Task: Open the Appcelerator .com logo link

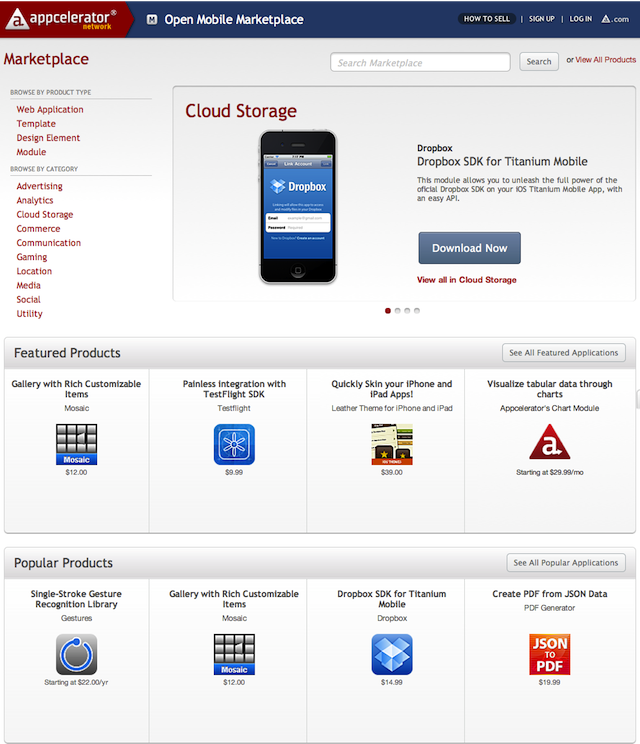Action: [615, 19]
